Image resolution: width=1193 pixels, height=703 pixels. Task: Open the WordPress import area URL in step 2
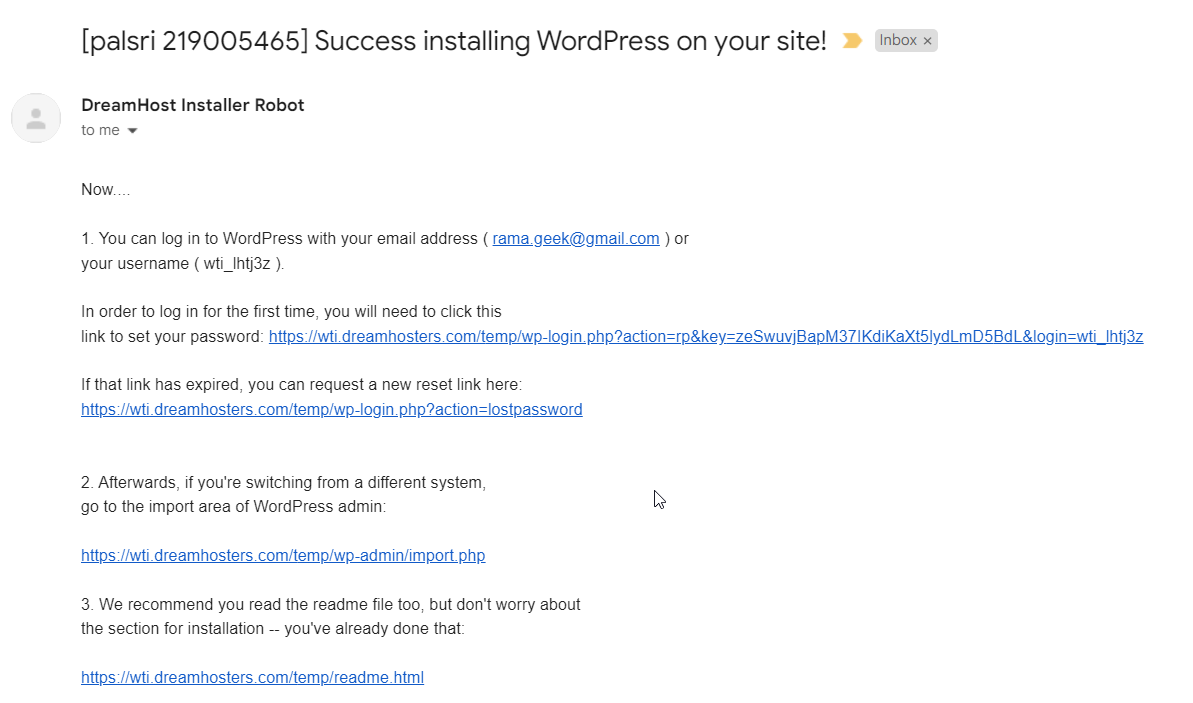point(283,555)
